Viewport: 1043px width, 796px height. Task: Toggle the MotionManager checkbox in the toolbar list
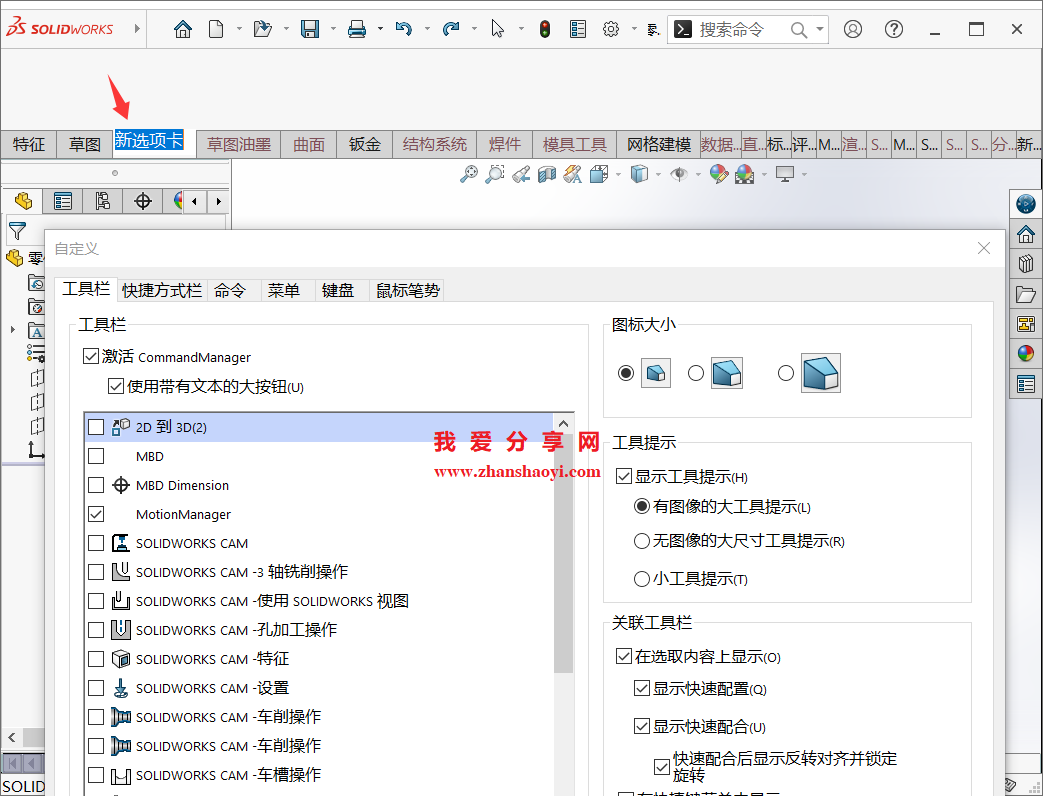(x=95, y=516)
